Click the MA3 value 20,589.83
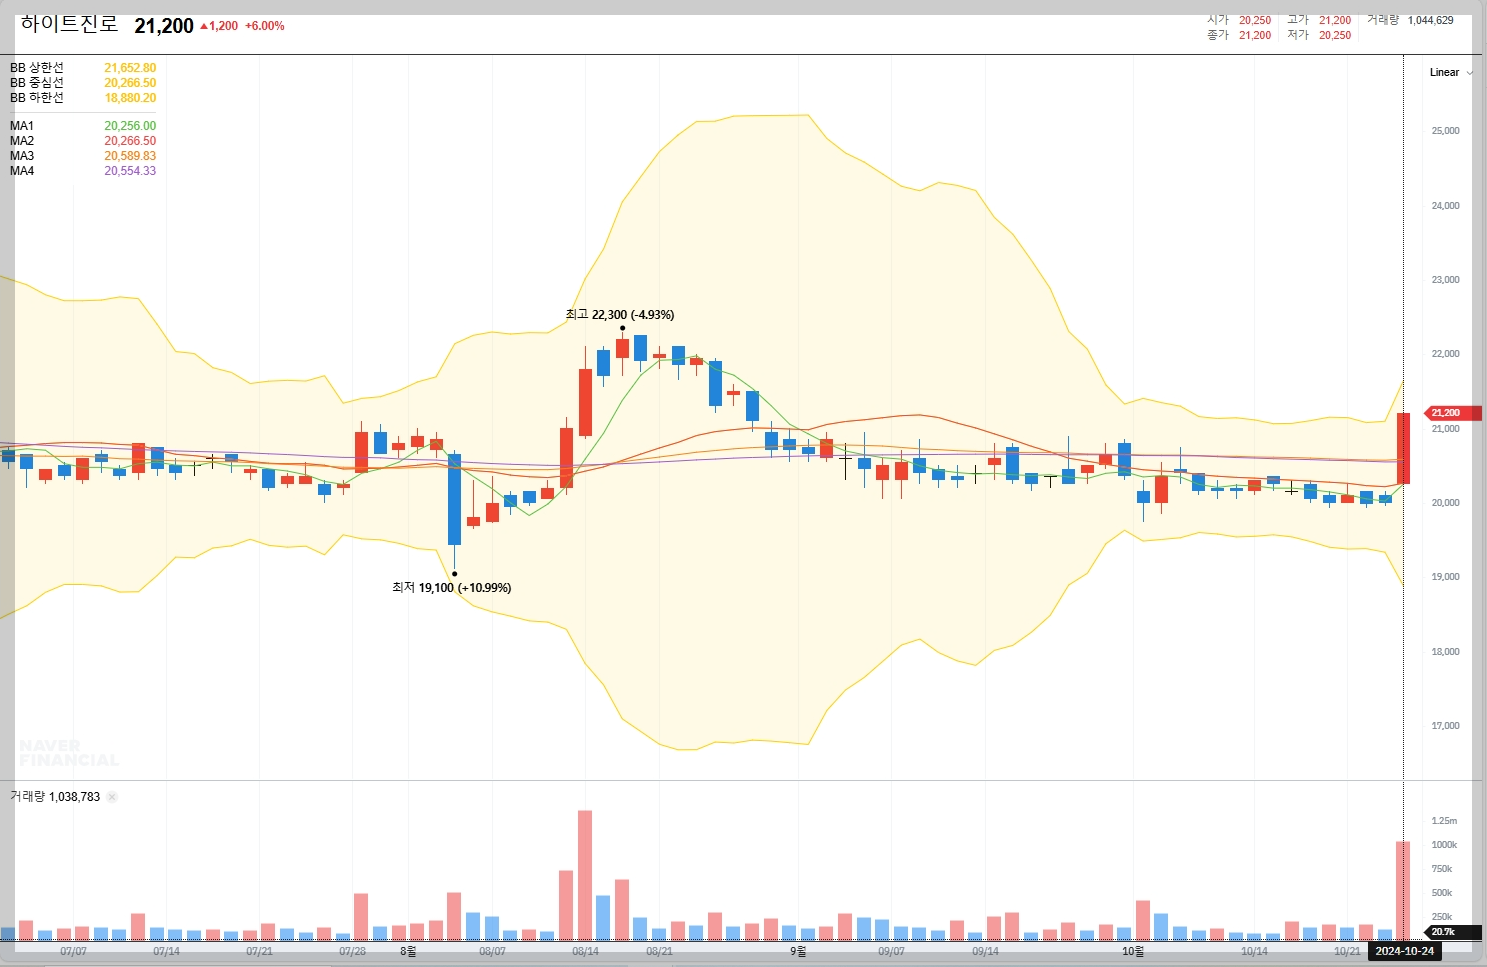This screenshot has width=1487, height=967. [130, 156]
